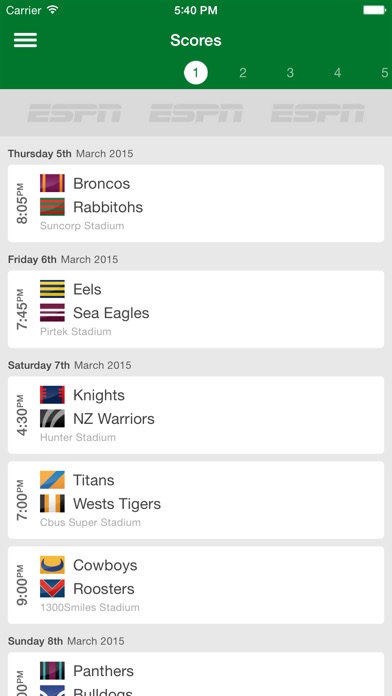Tap the 1300Smiles Stadium venue label
This screenshot has width=392, height=696.
(x=90, y=607)
